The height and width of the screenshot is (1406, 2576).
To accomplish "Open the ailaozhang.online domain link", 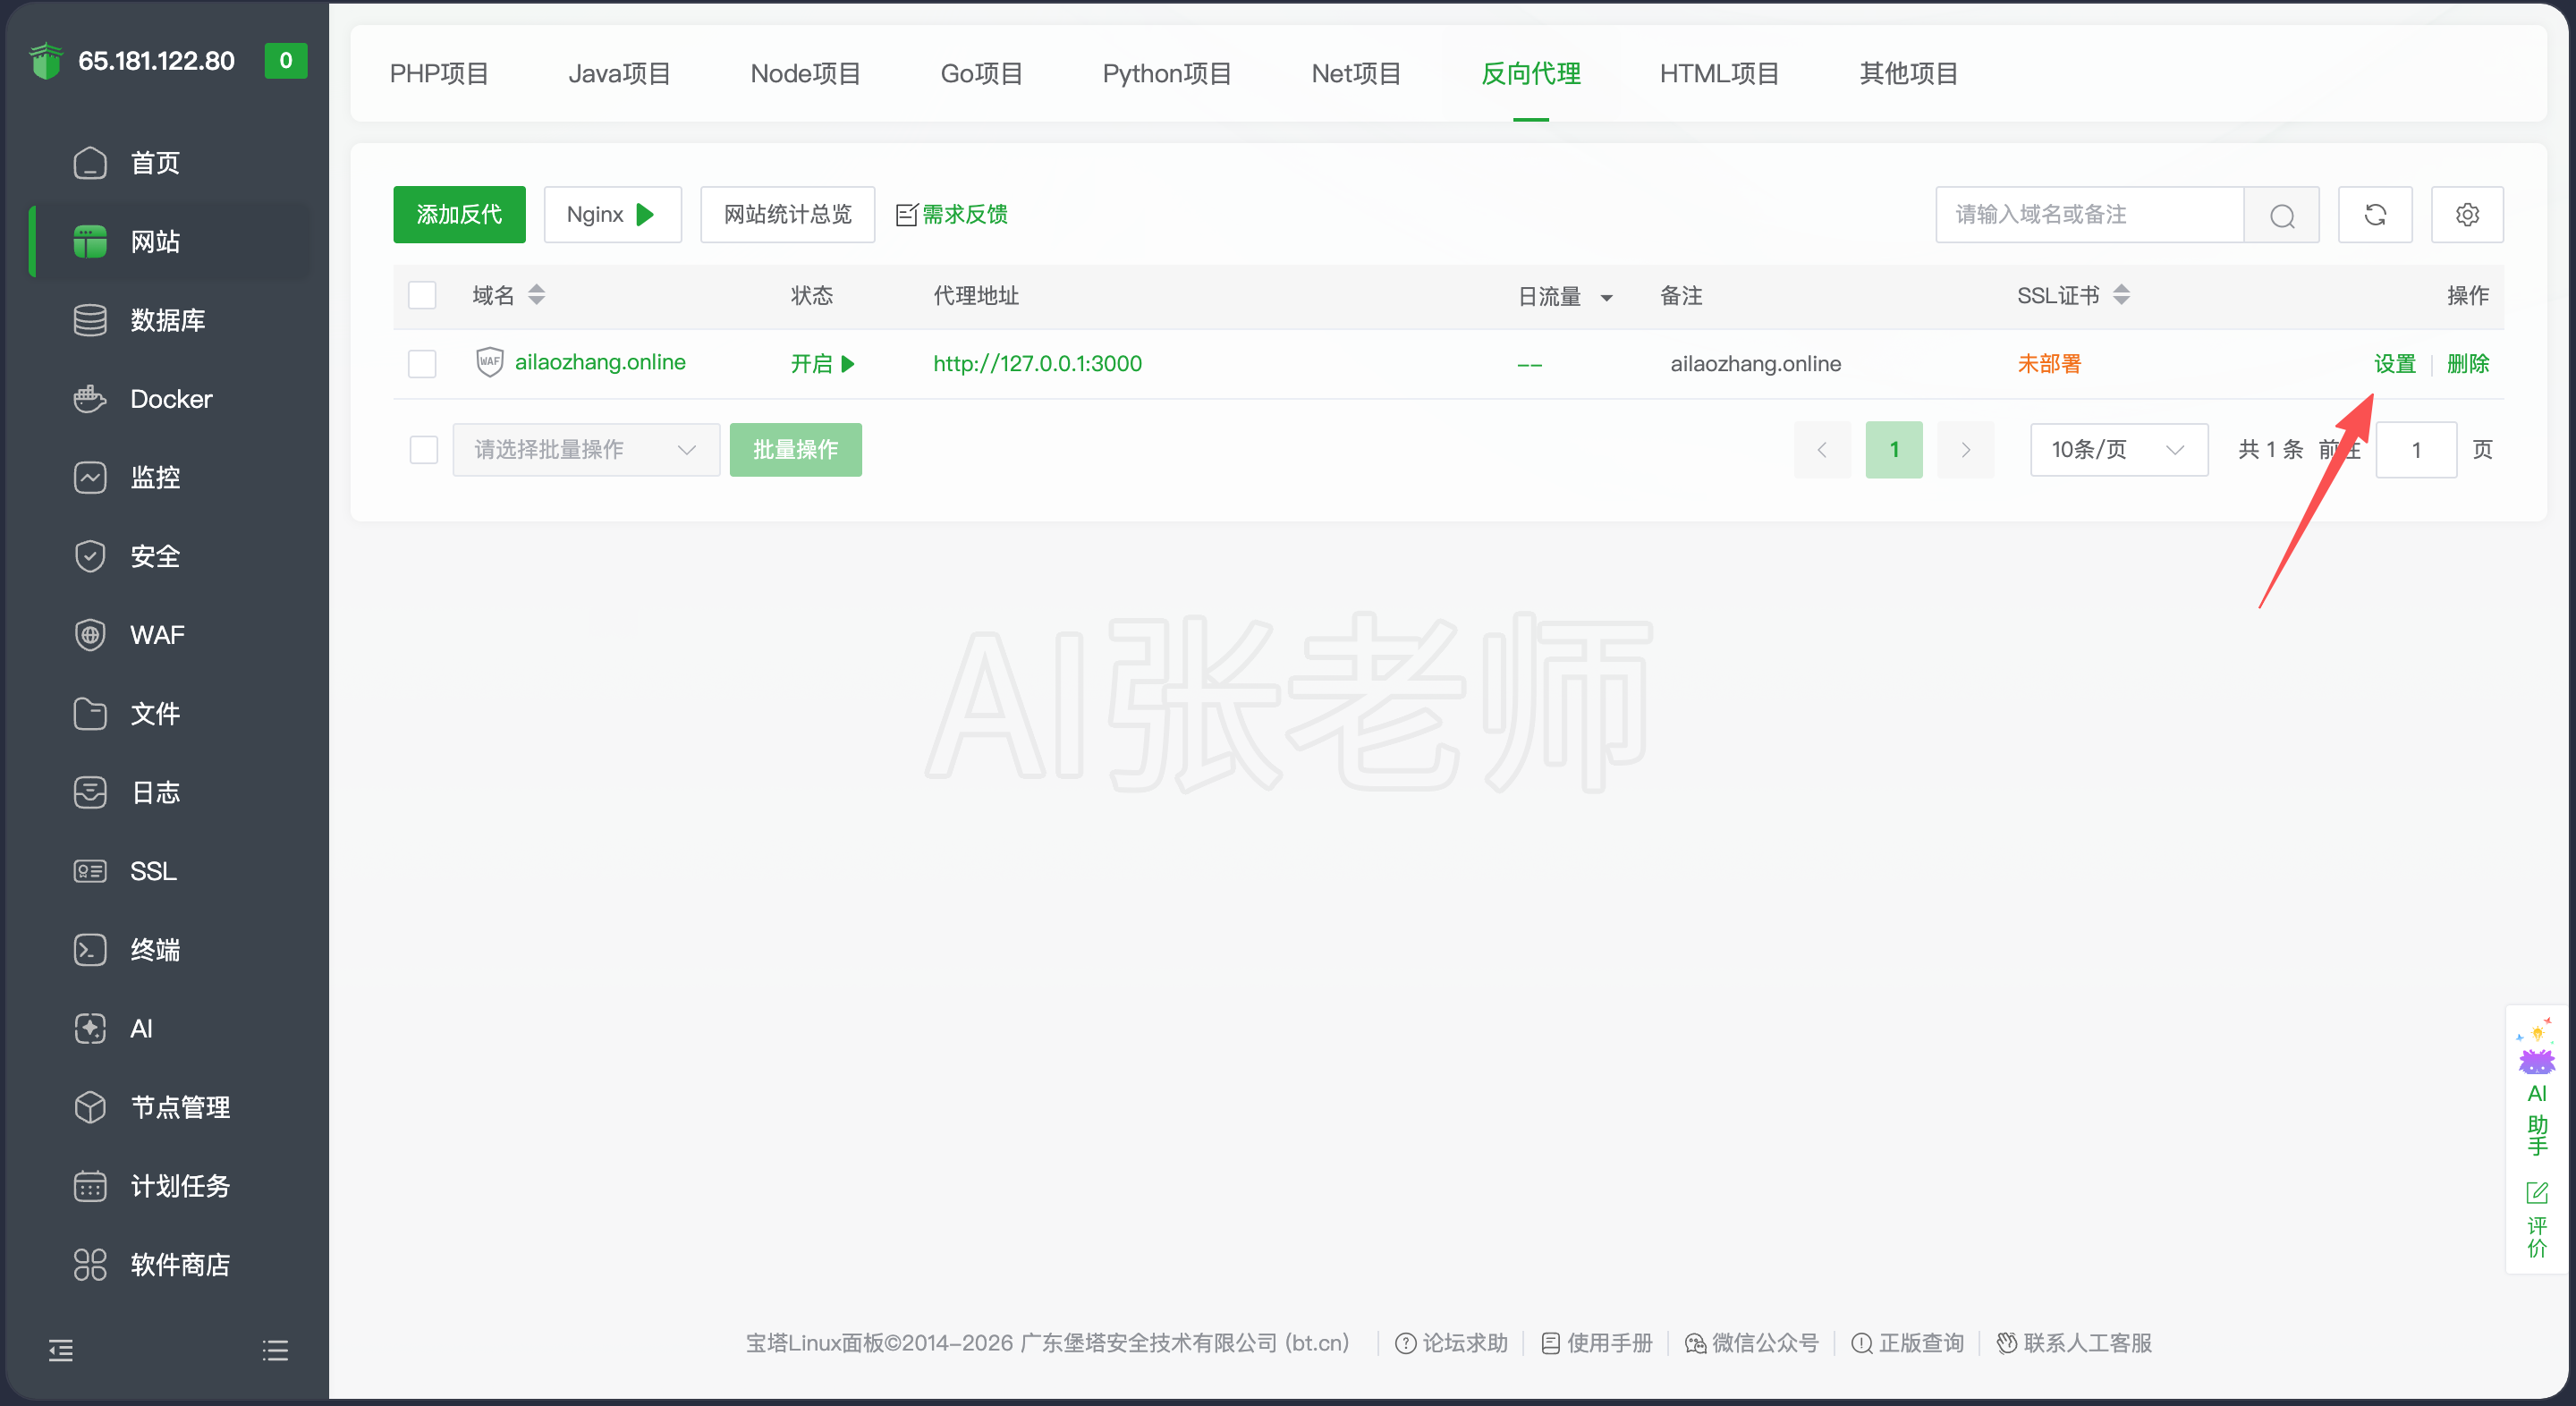I will pyautogui.click(x=600, y=362).
